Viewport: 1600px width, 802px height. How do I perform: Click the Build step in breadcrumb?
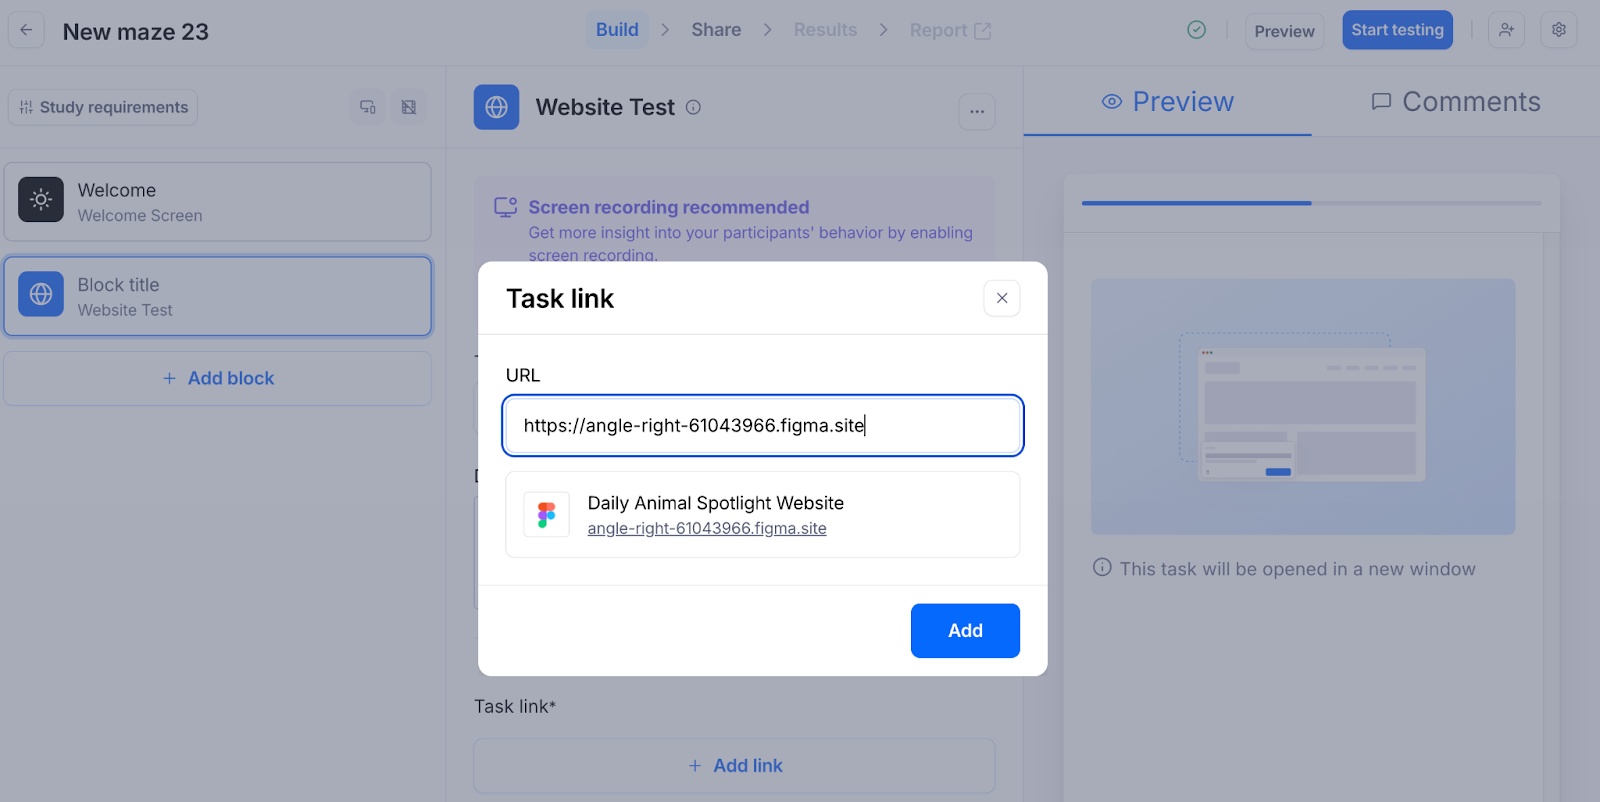617,30
